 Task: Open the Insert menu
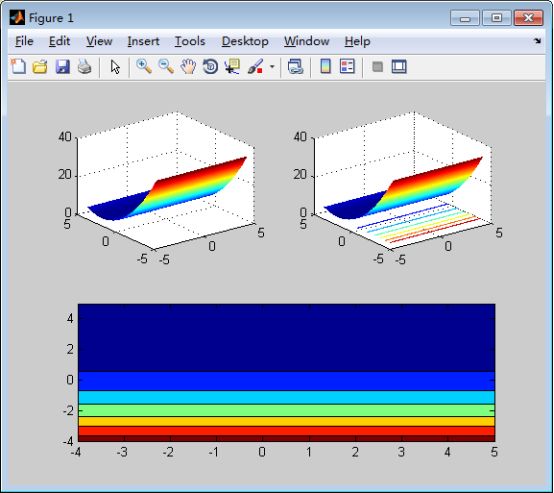143,41
